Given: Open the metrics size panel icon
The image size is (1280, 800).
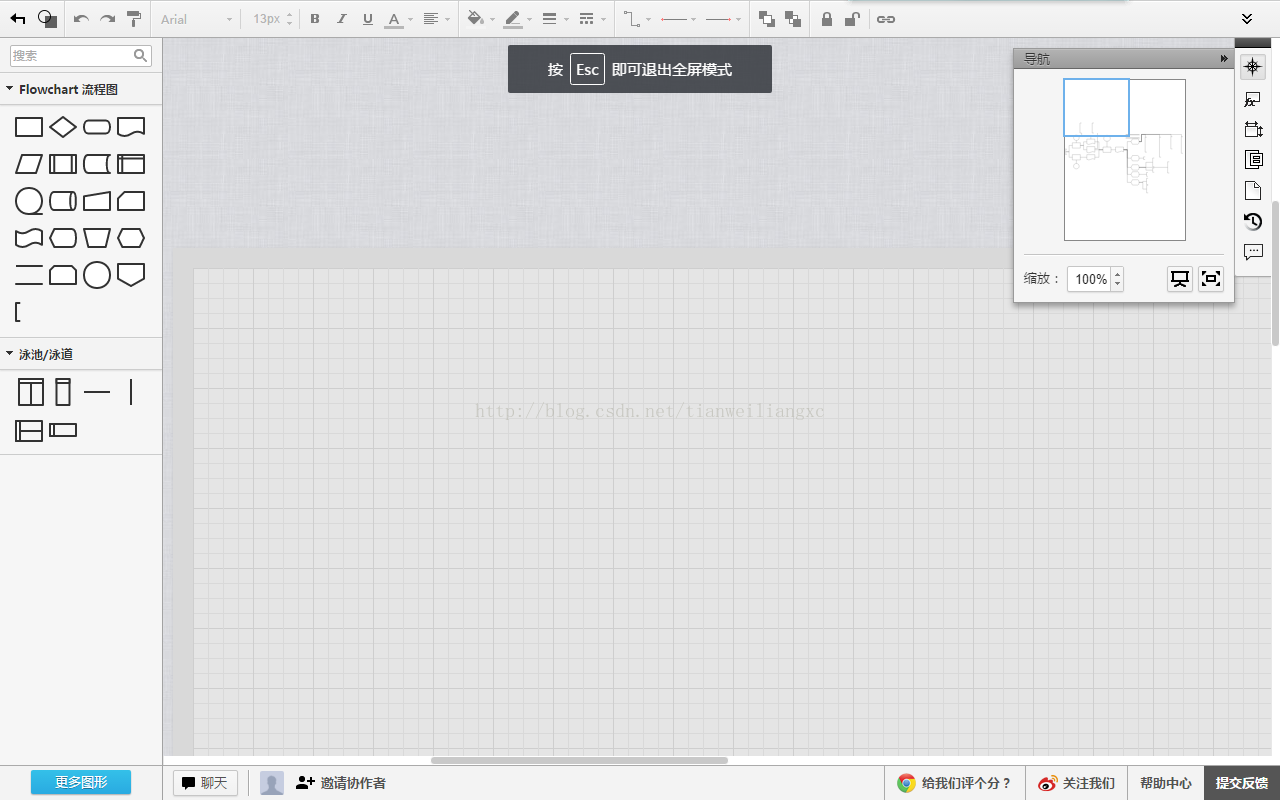Looking at the screenshot, I should (1253, 129).
